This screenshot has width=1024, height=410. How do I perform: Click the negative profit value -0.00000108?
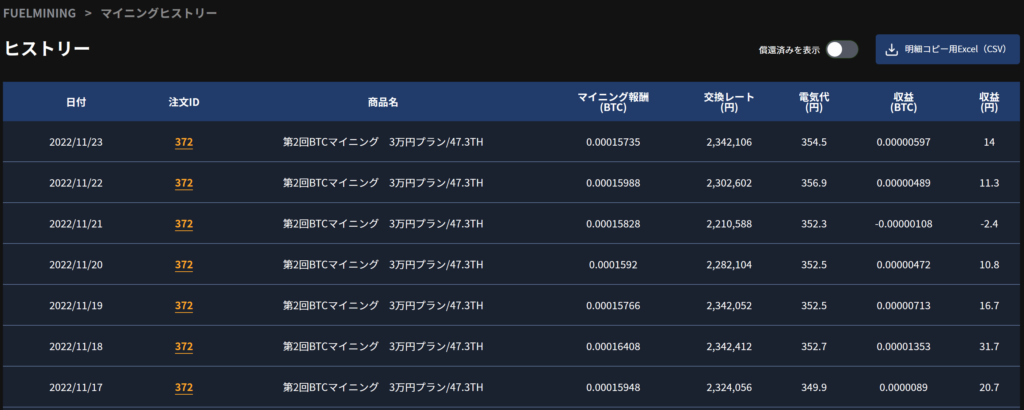(x=903, y=224)
